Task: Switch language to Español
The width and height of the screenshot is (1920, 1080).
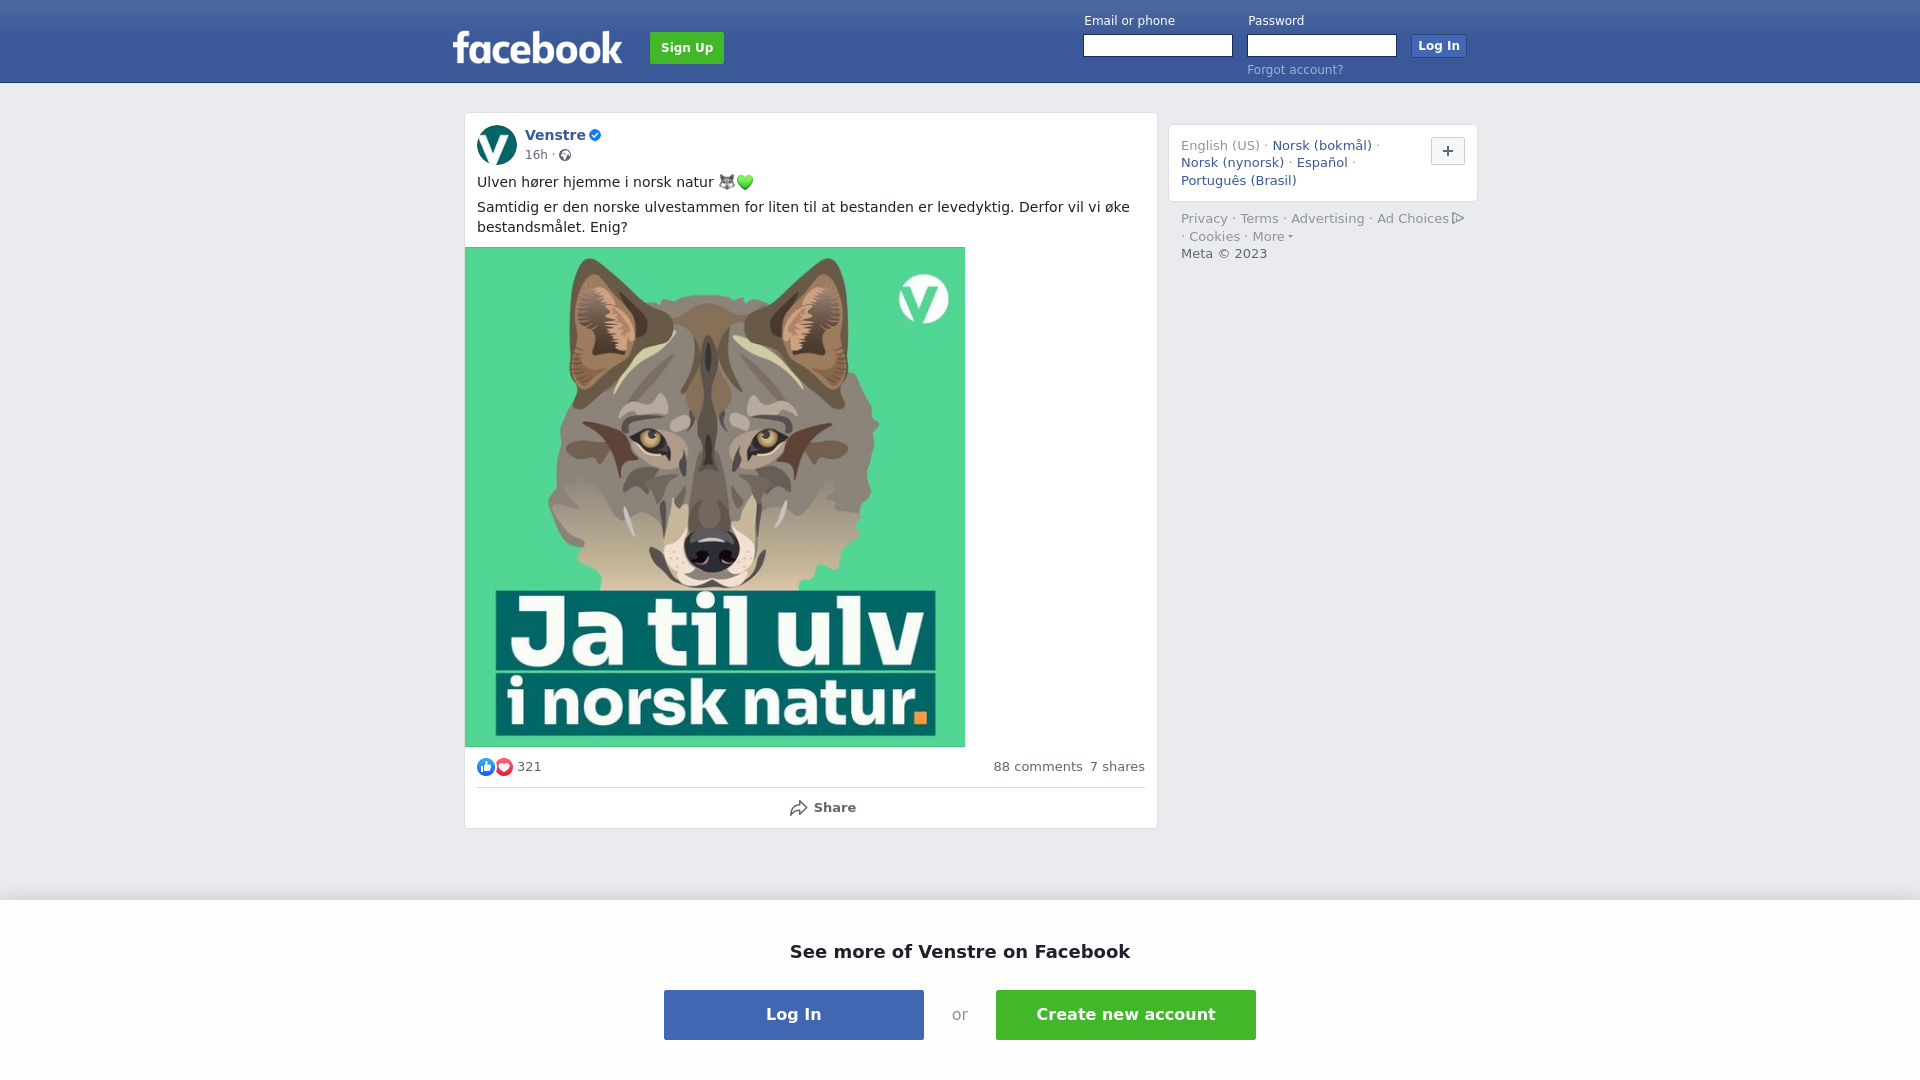Action: [1322, 163]
